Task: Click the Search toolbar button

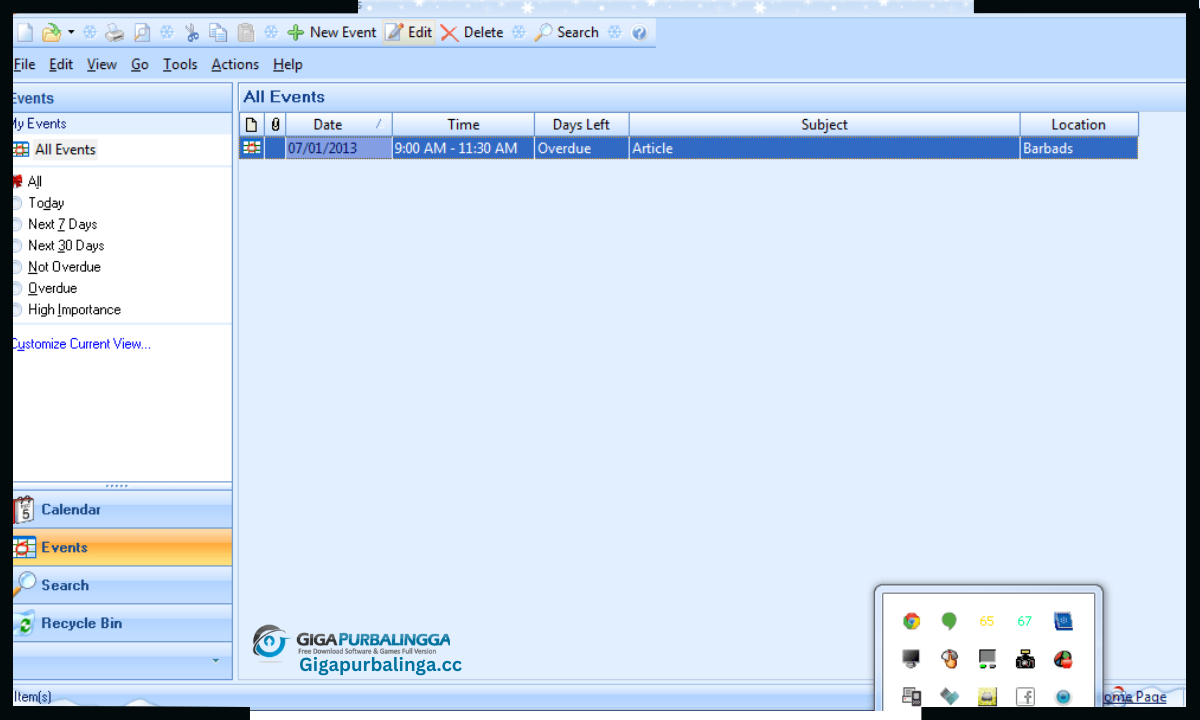Action: 566,32
